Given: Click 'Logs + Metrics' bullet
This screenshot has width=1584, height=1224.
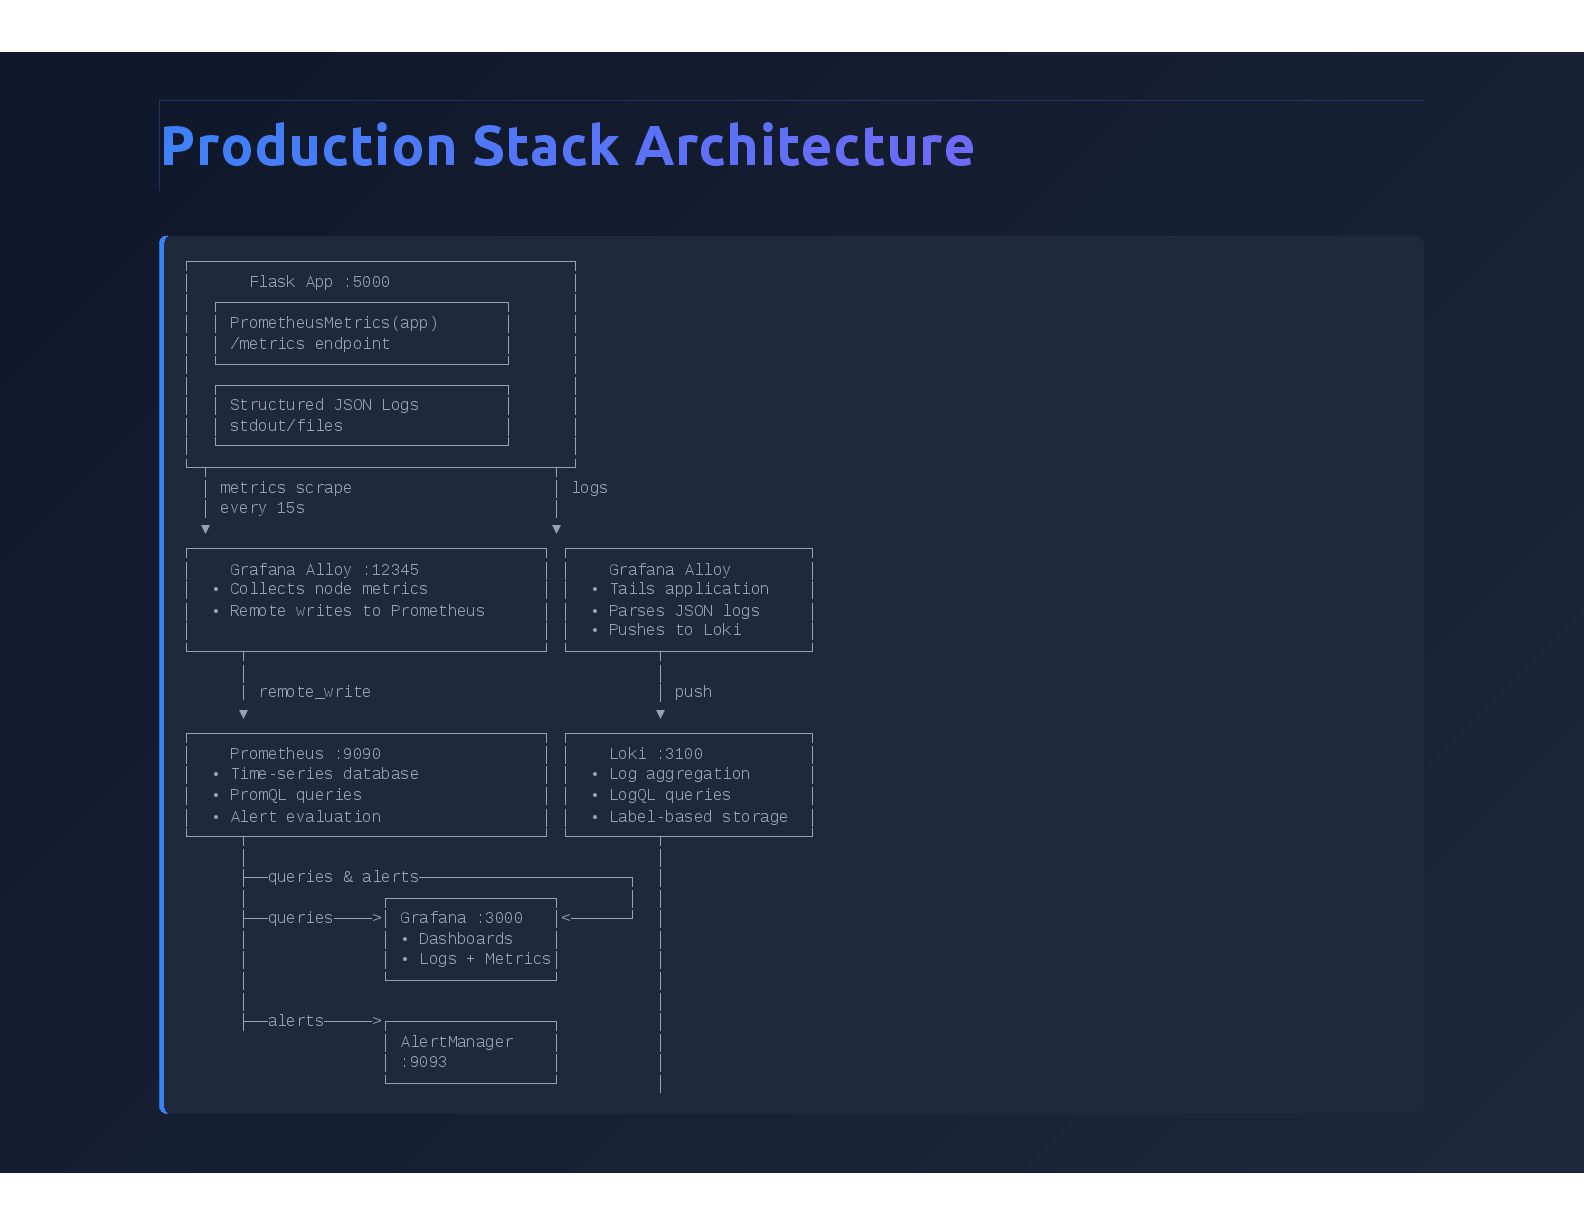Looking at the screenshot, I should tap(484, 959).
